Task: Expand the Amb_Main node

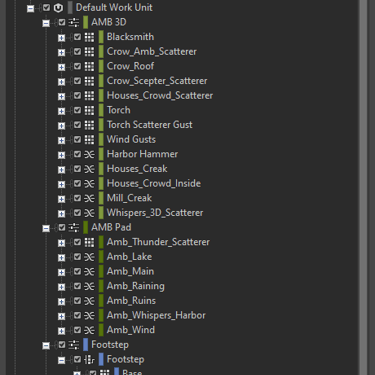Action: pyautogui.click(x=61, y=272)
